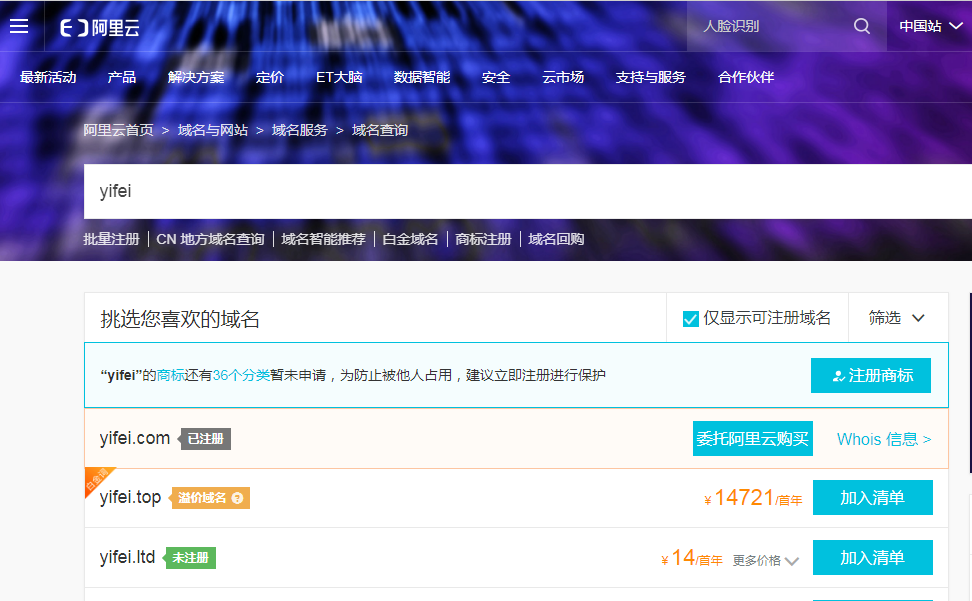Open Whois 信息 for yifei.com
This screenshot has height=601, width=972.
click(884, 439)
